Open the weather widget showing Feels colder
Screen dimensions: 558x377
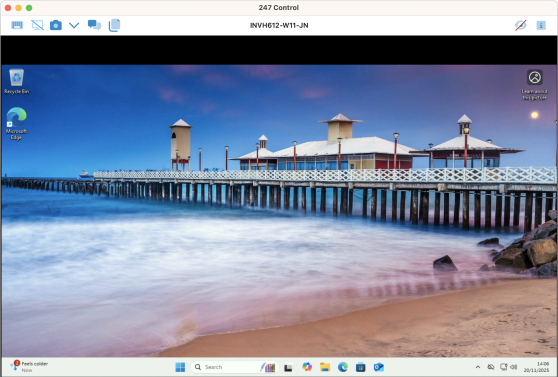tap(29, 367)
